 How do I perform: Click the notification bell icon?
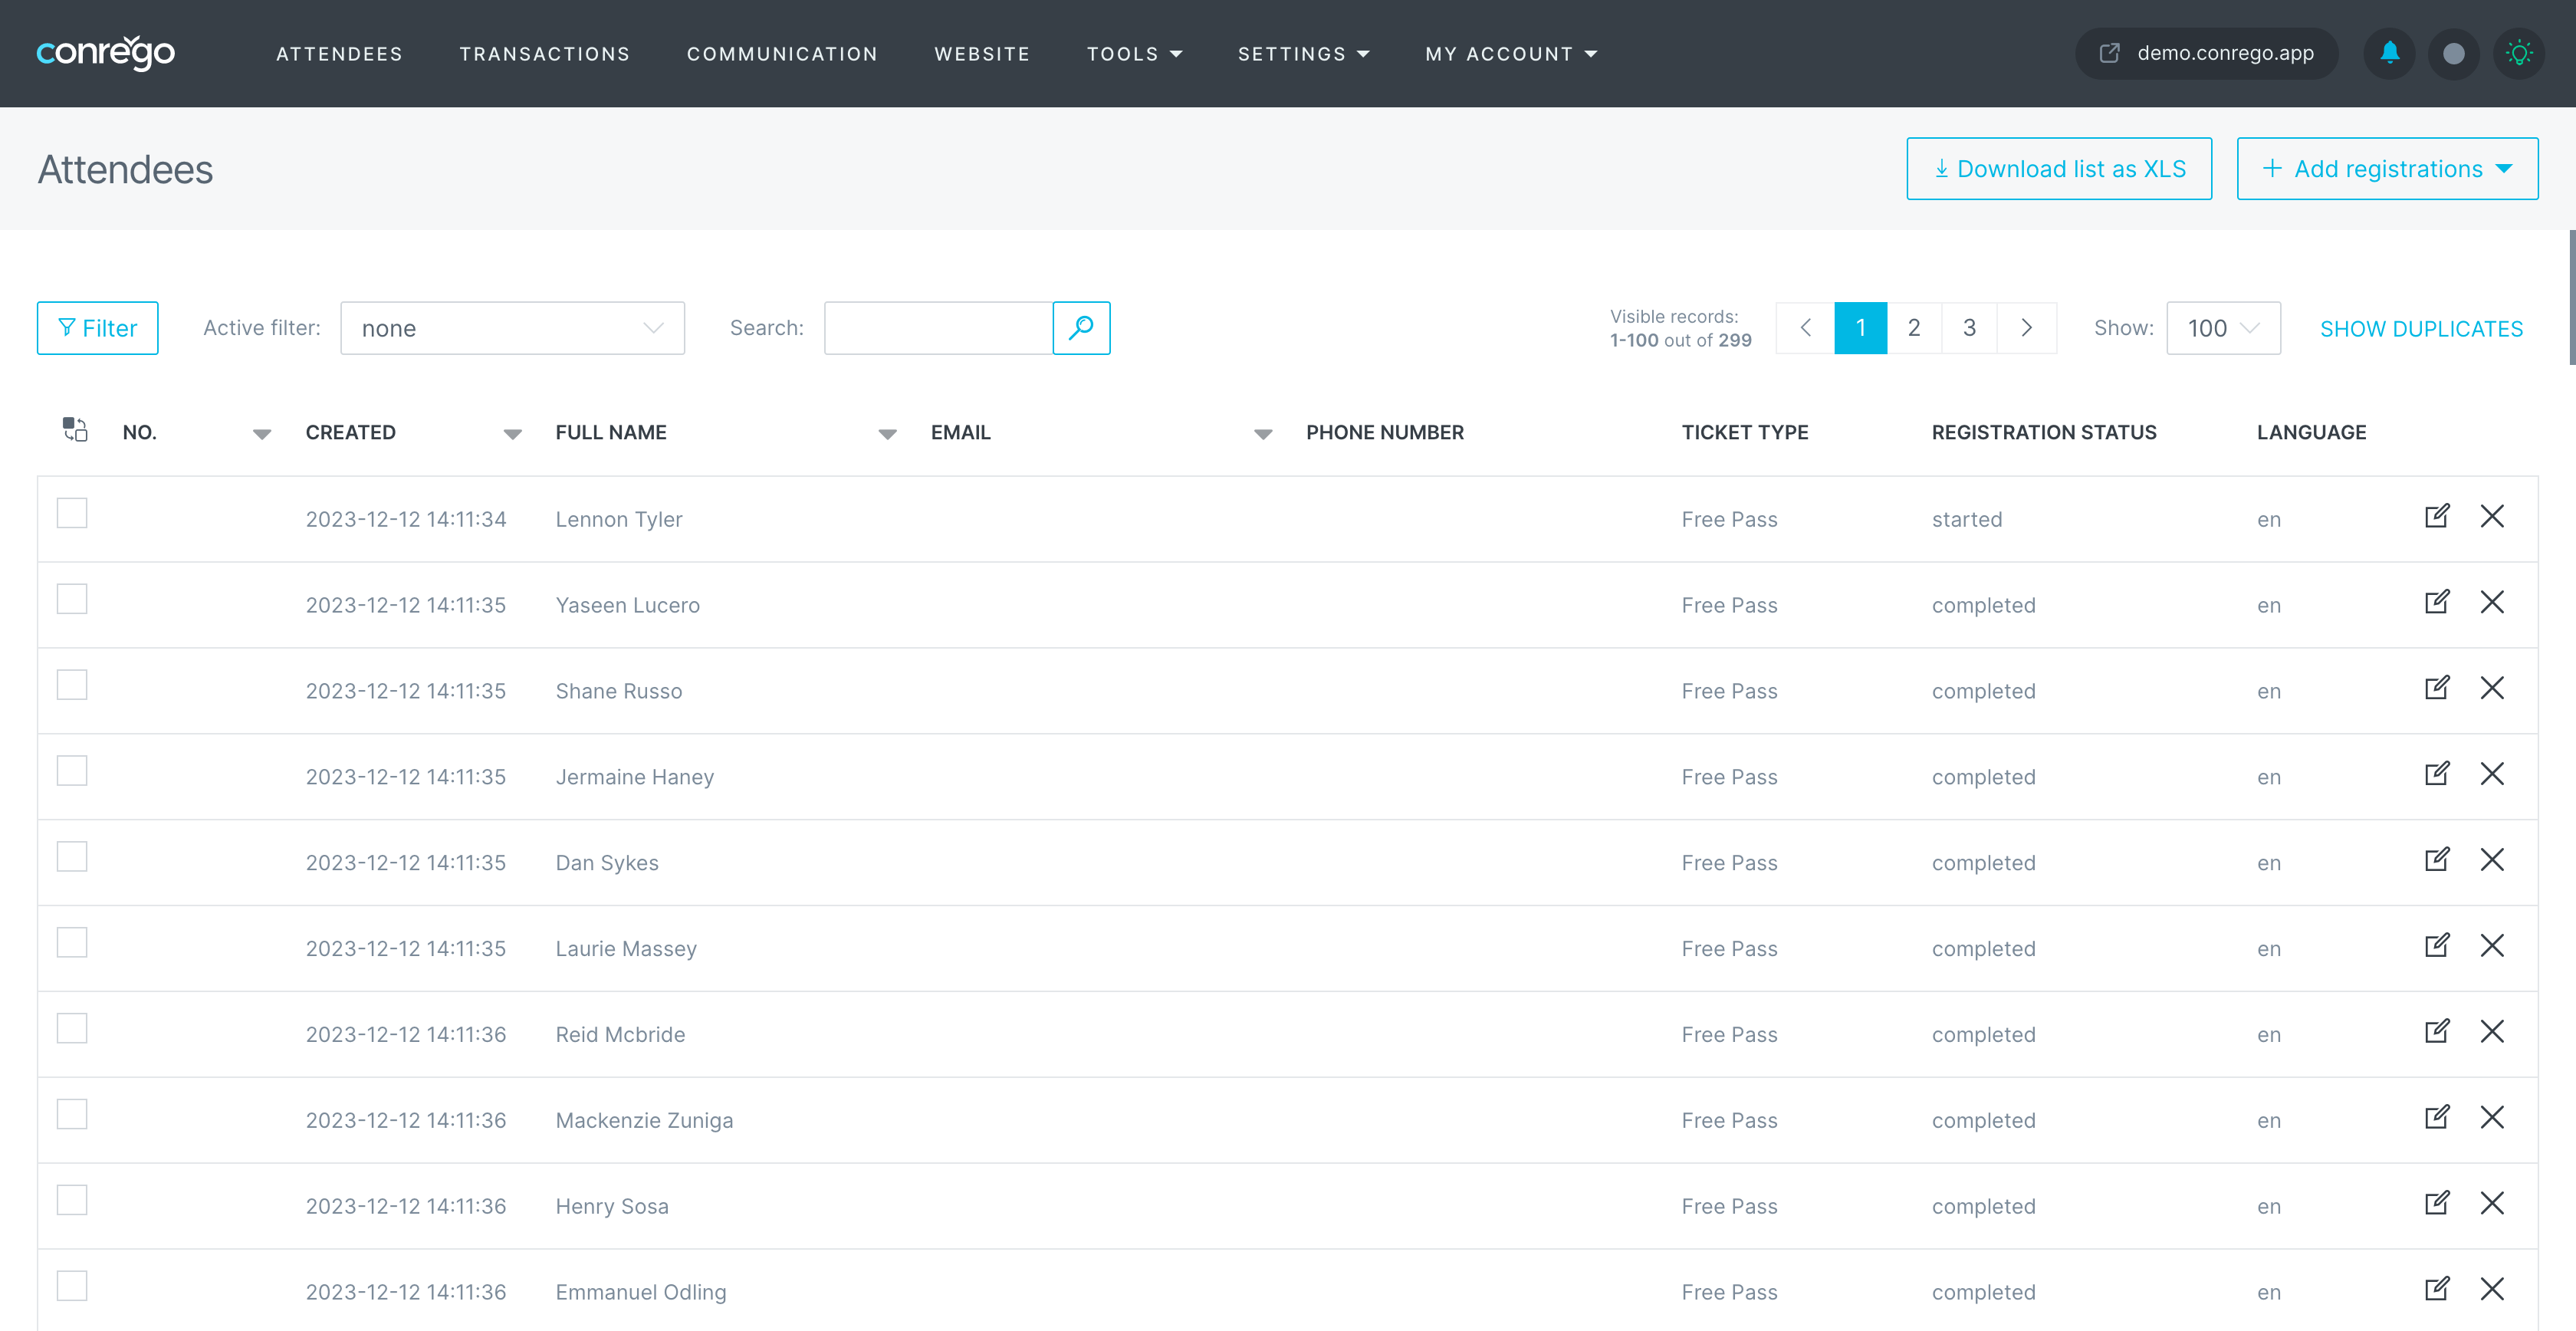point(2389,53)
